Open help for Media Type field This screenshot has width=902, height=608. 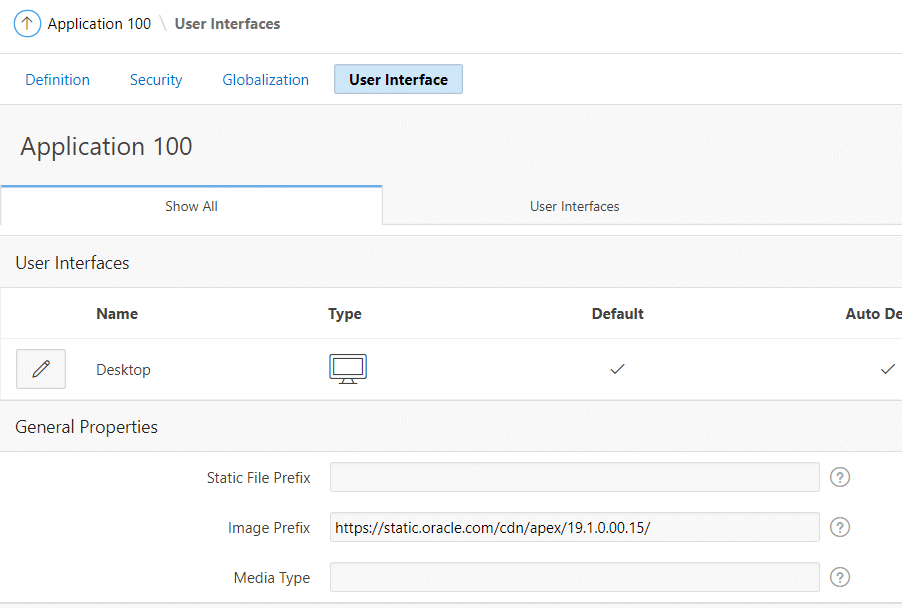click(840, 577)
